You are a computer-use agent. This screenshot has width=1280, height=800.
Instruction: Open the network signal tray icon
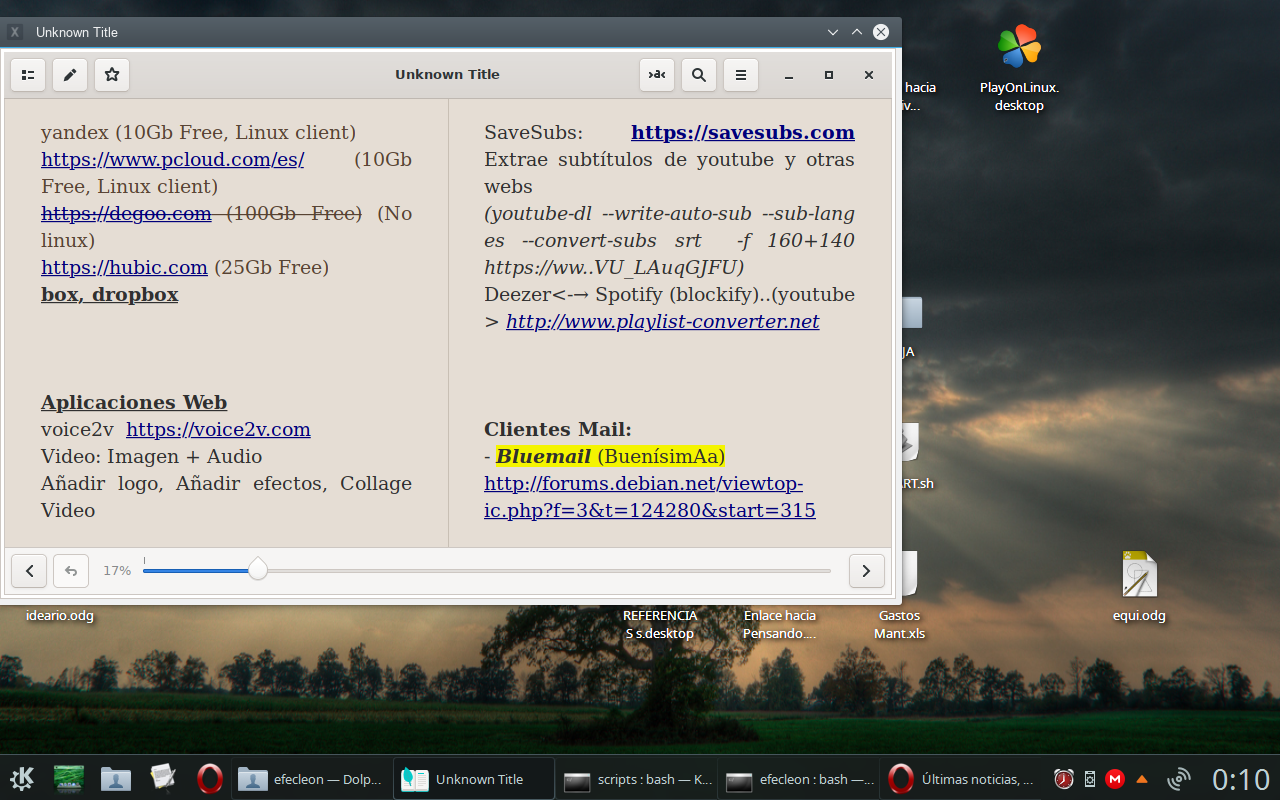[x=1179, y=779]
